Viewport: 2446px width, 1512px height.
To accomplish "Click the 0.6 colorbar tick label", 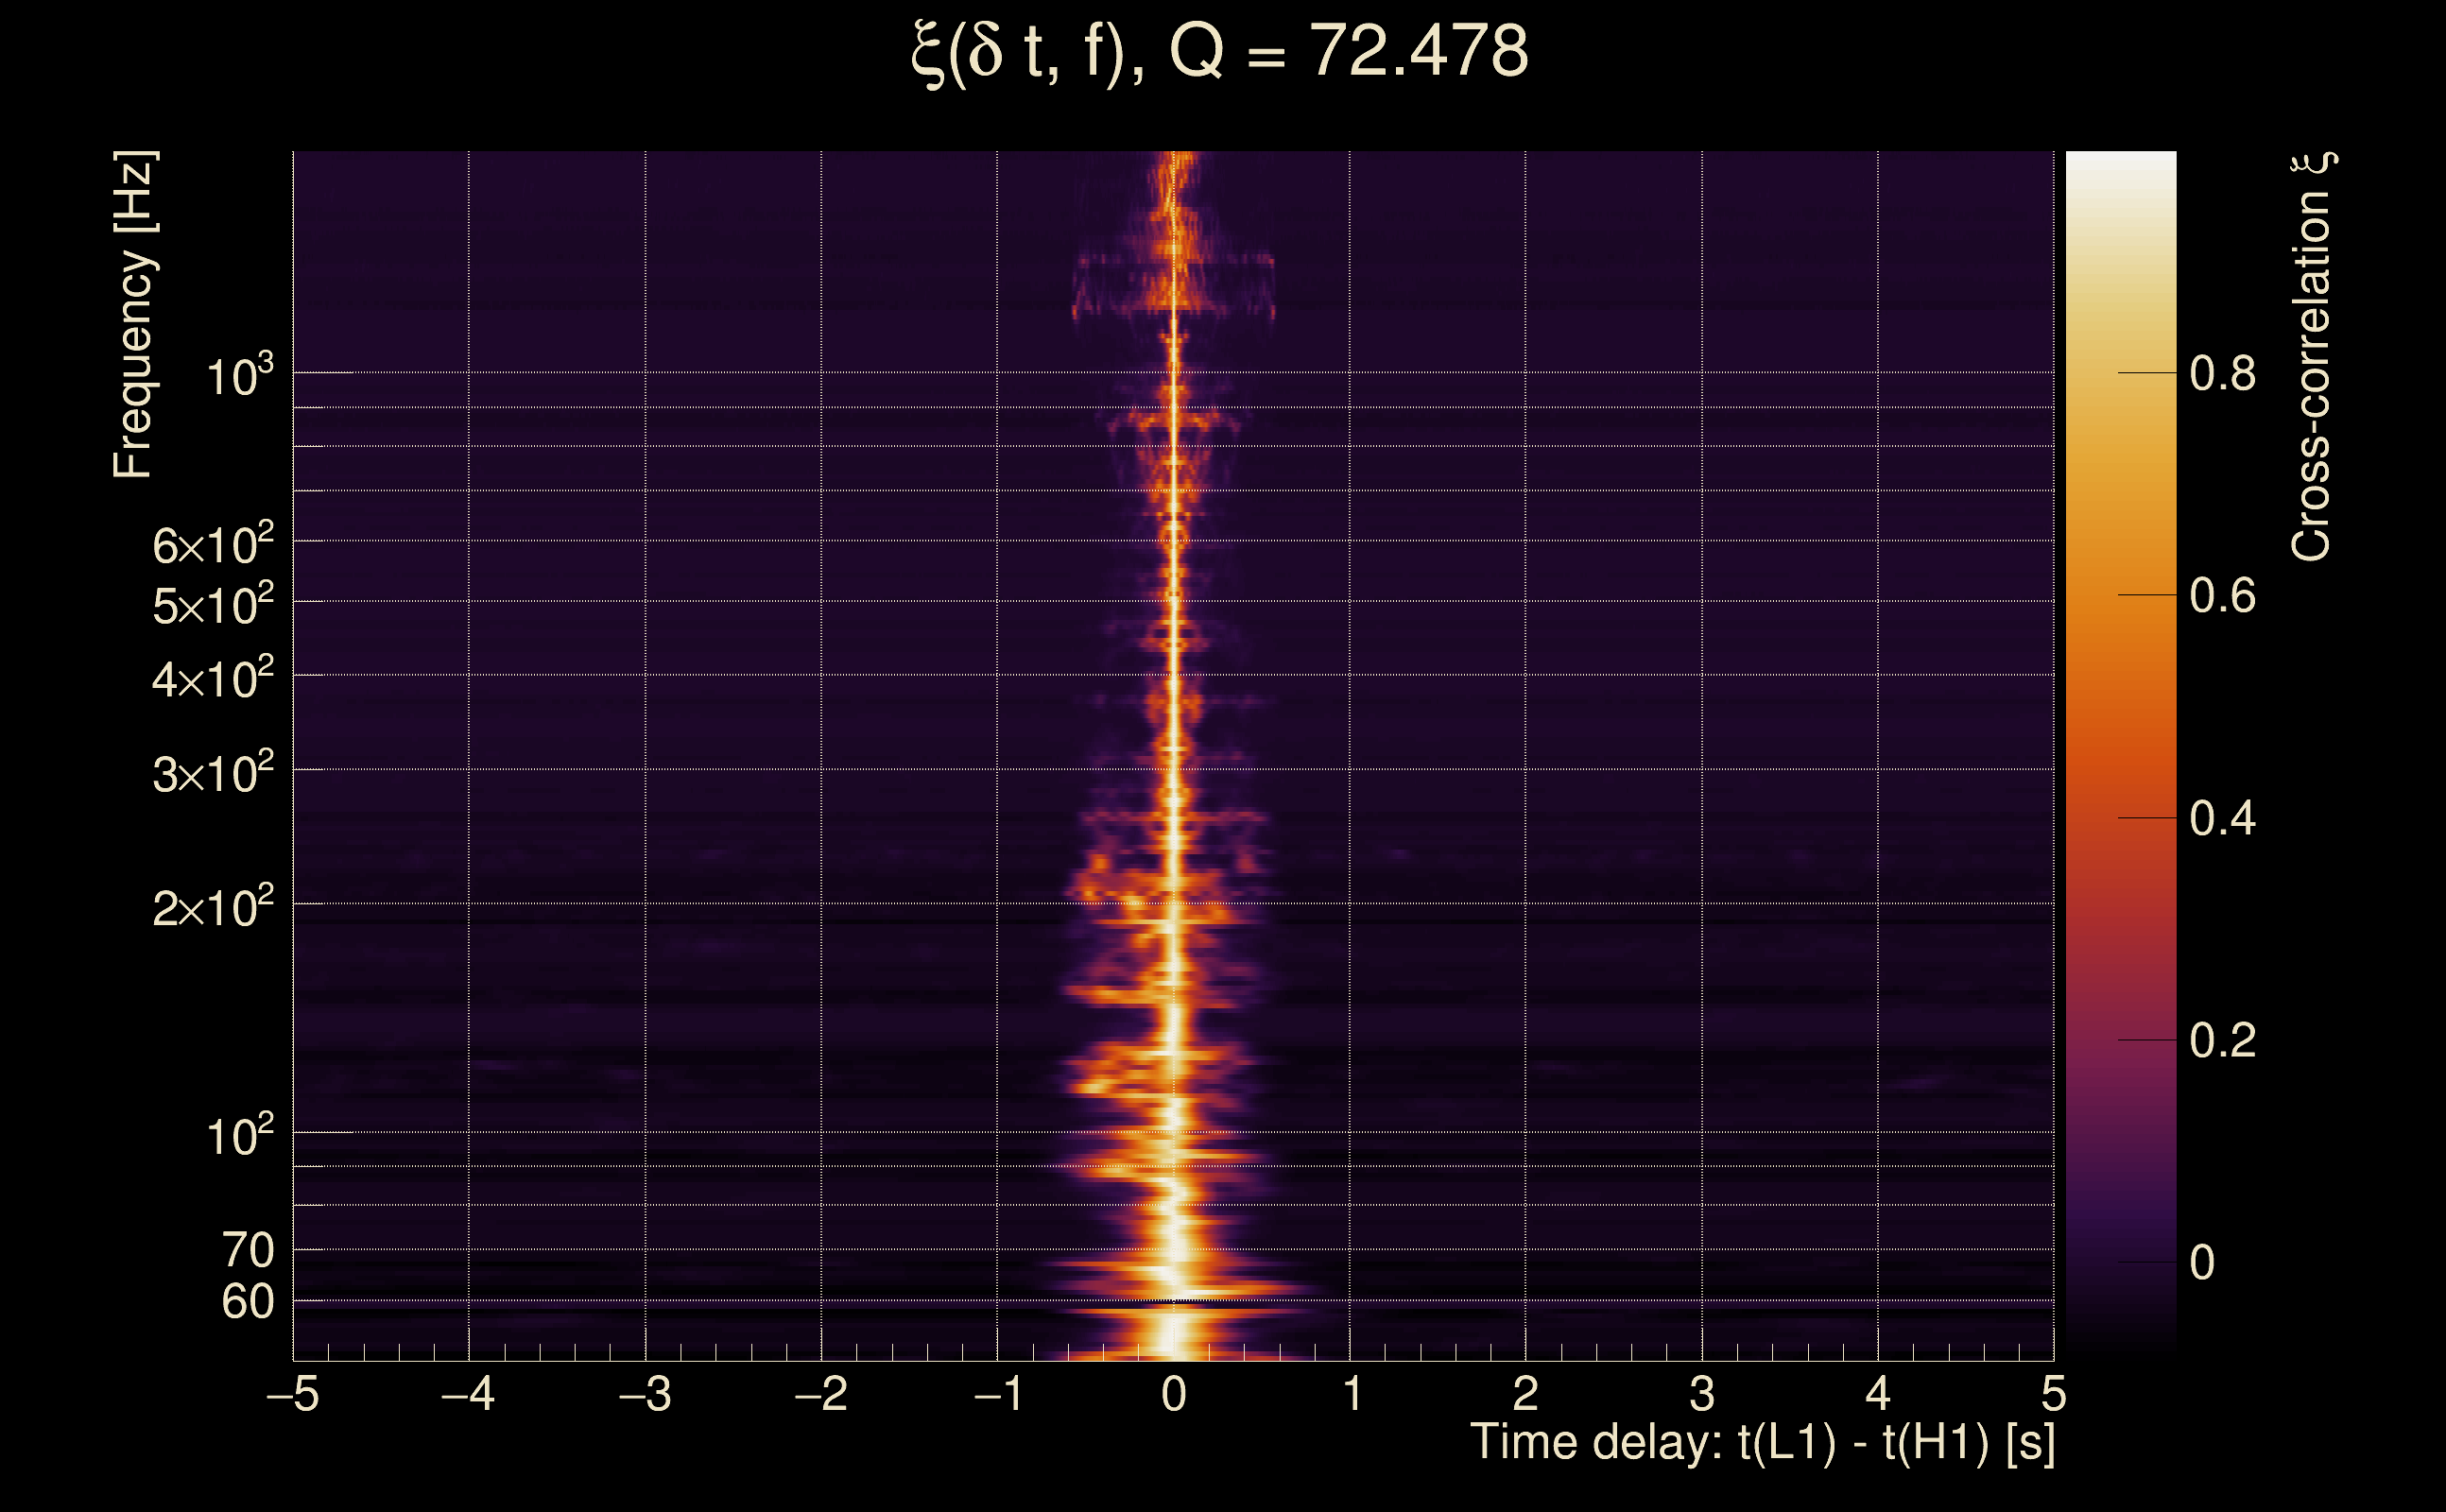I will click(2222, 596).
